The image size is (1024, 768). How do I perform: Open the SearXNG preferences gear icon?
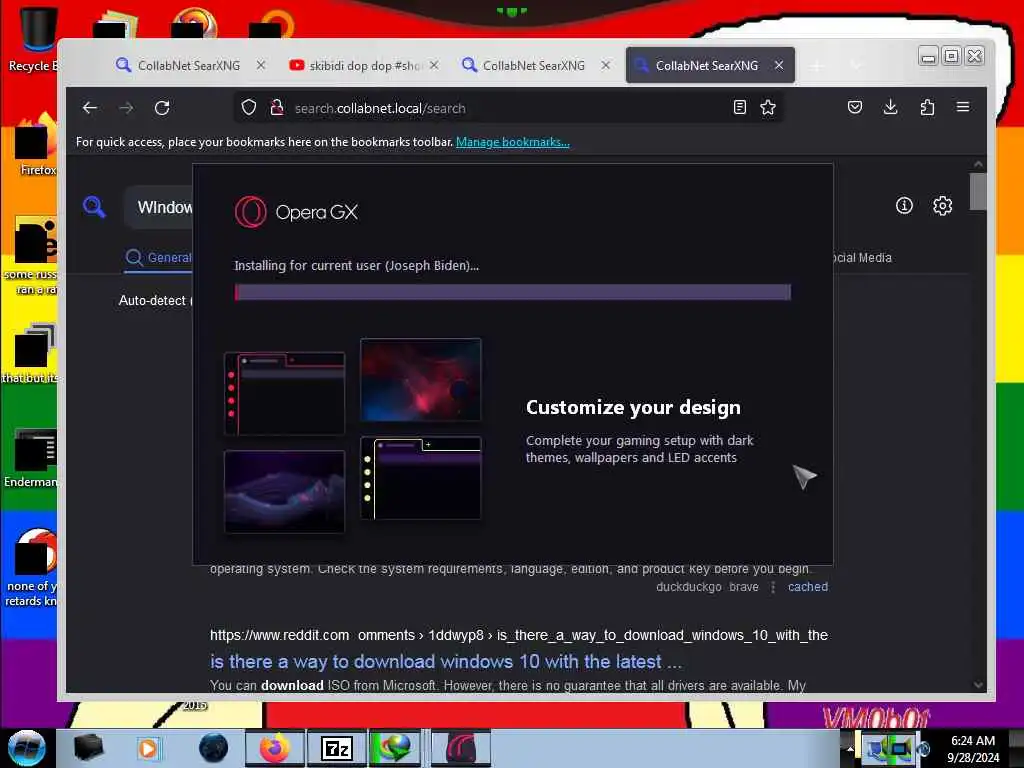[942, 206]
